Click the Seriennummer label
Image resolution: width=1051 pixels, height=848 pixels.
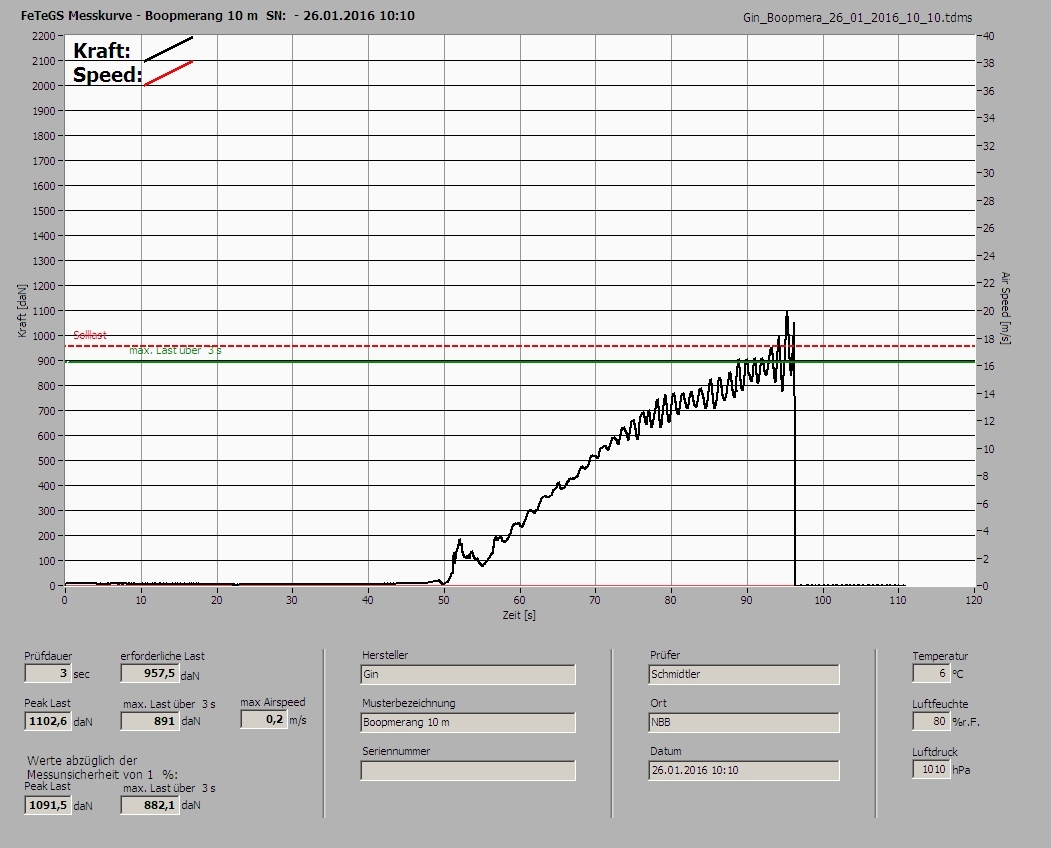(x=396, y=751)
